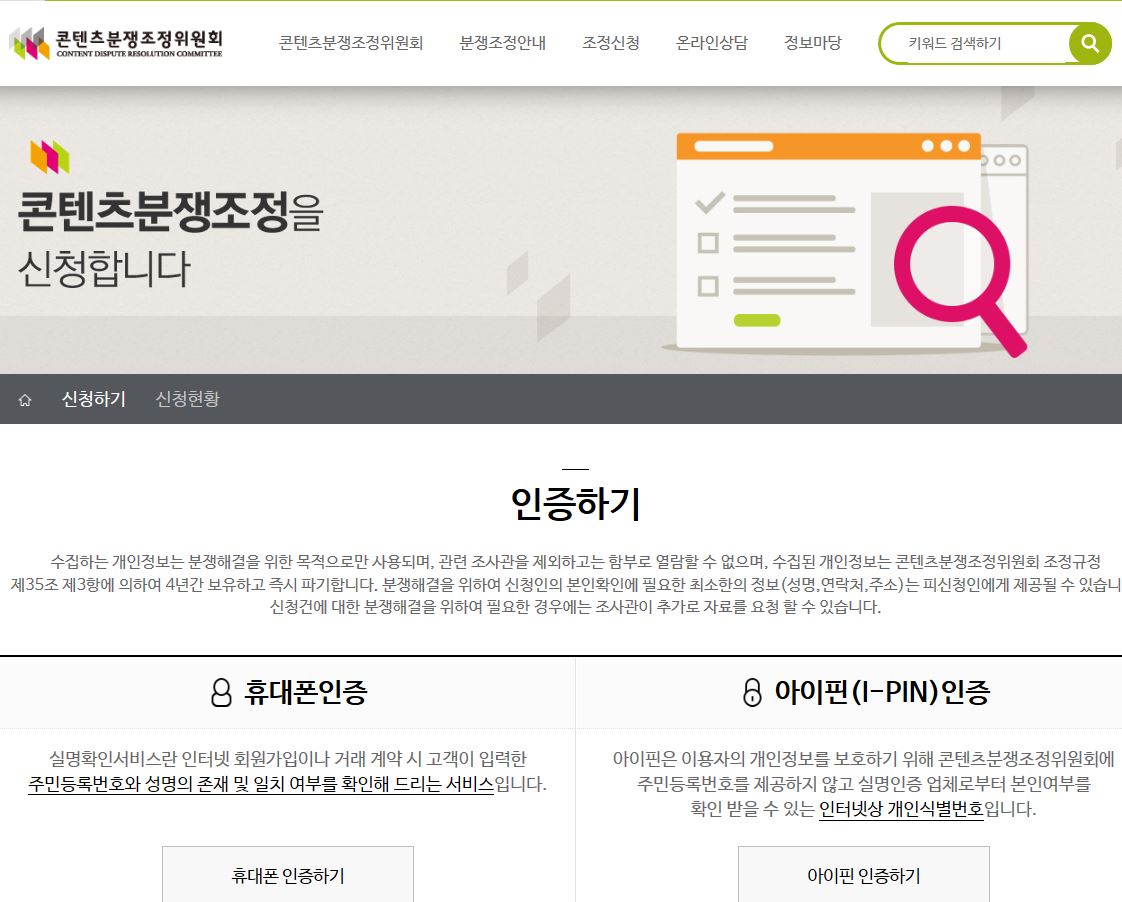Click the 인증하기 page heading
Image resolution: width=1122 pixels, height=902 pixels.
[x=575, y=504]
